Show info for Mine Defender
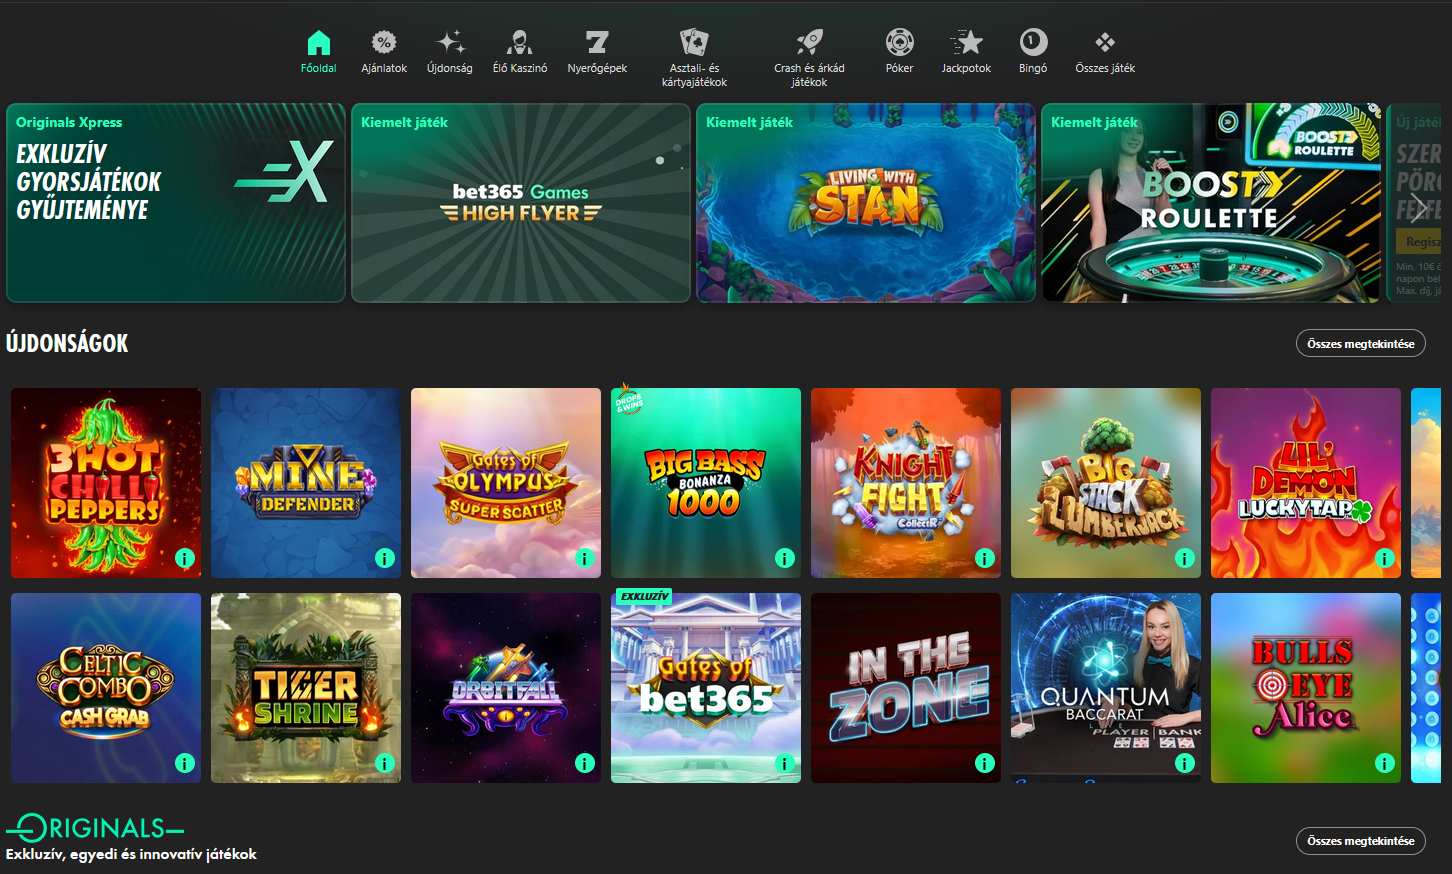Viewport: 1452px width, 874px height. (385, 558)
